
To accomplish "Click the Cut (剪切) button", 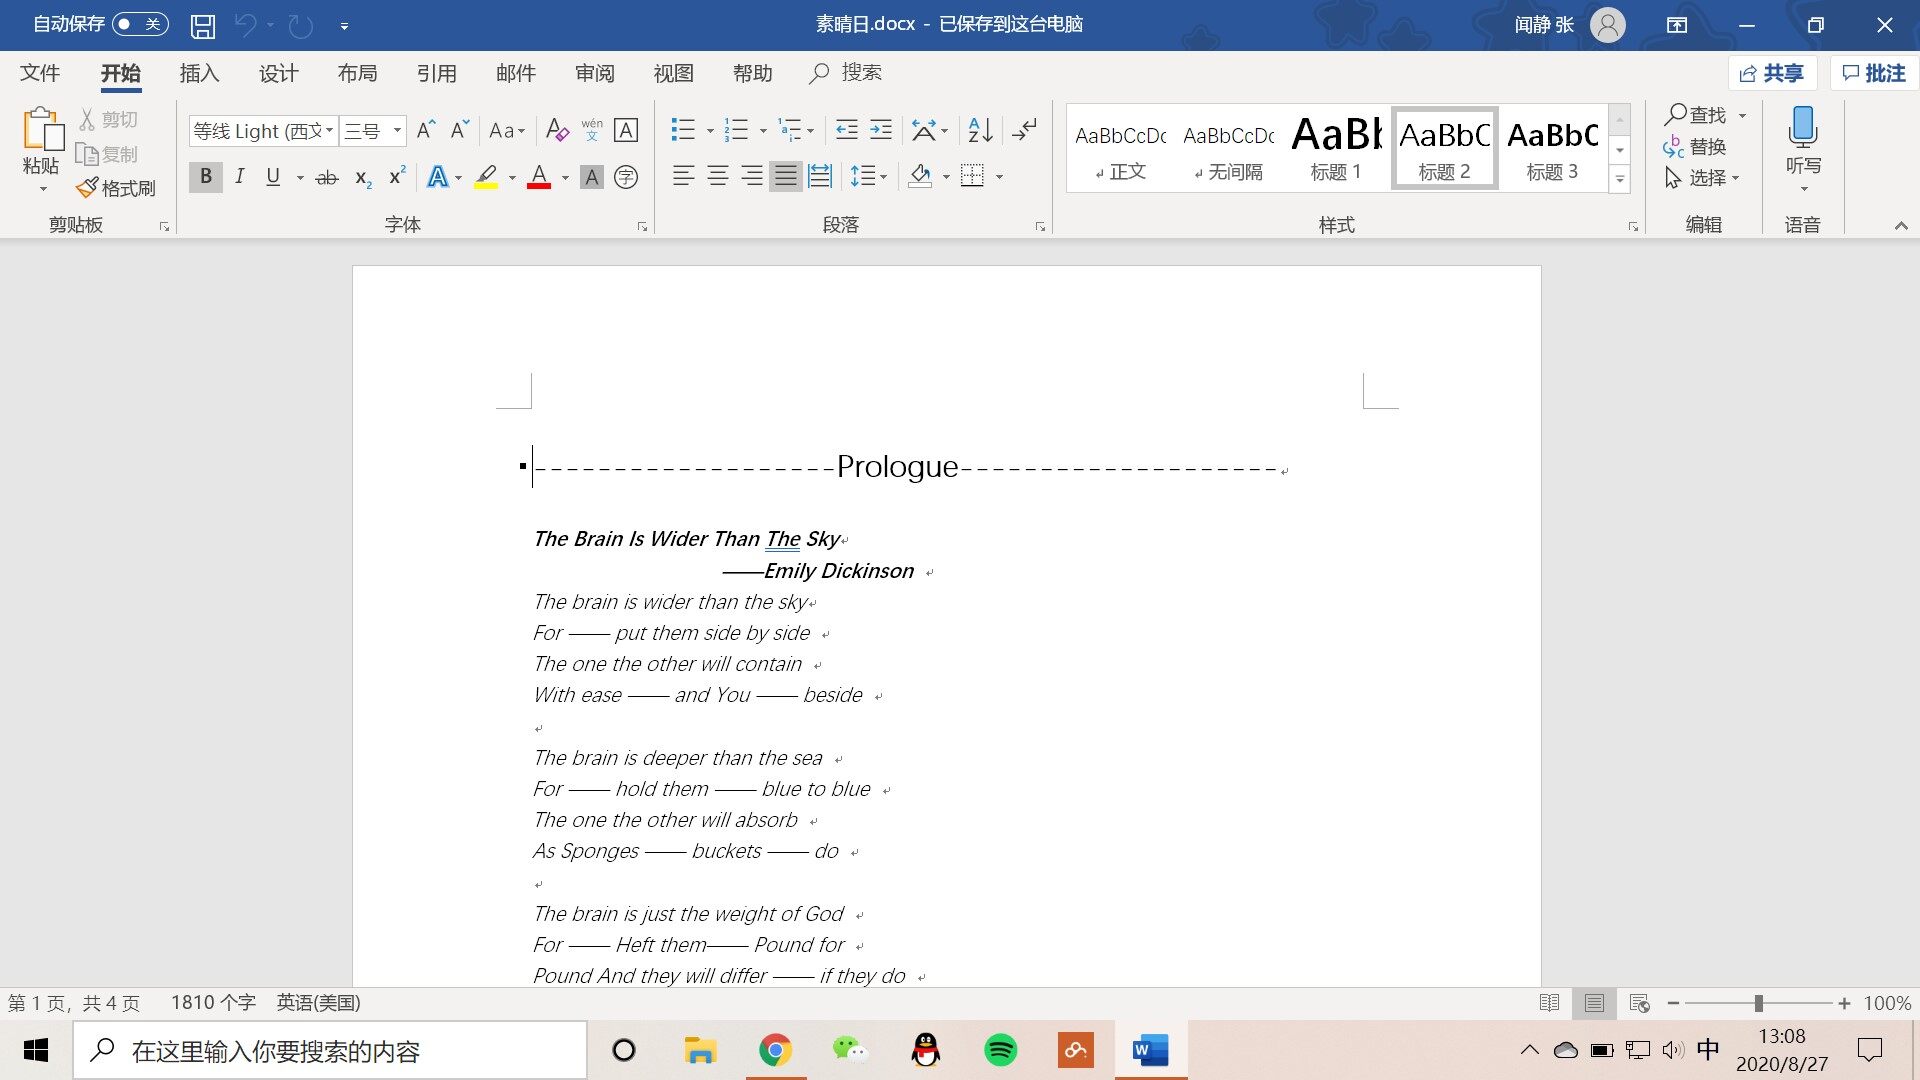I will (x=108, y=120).
